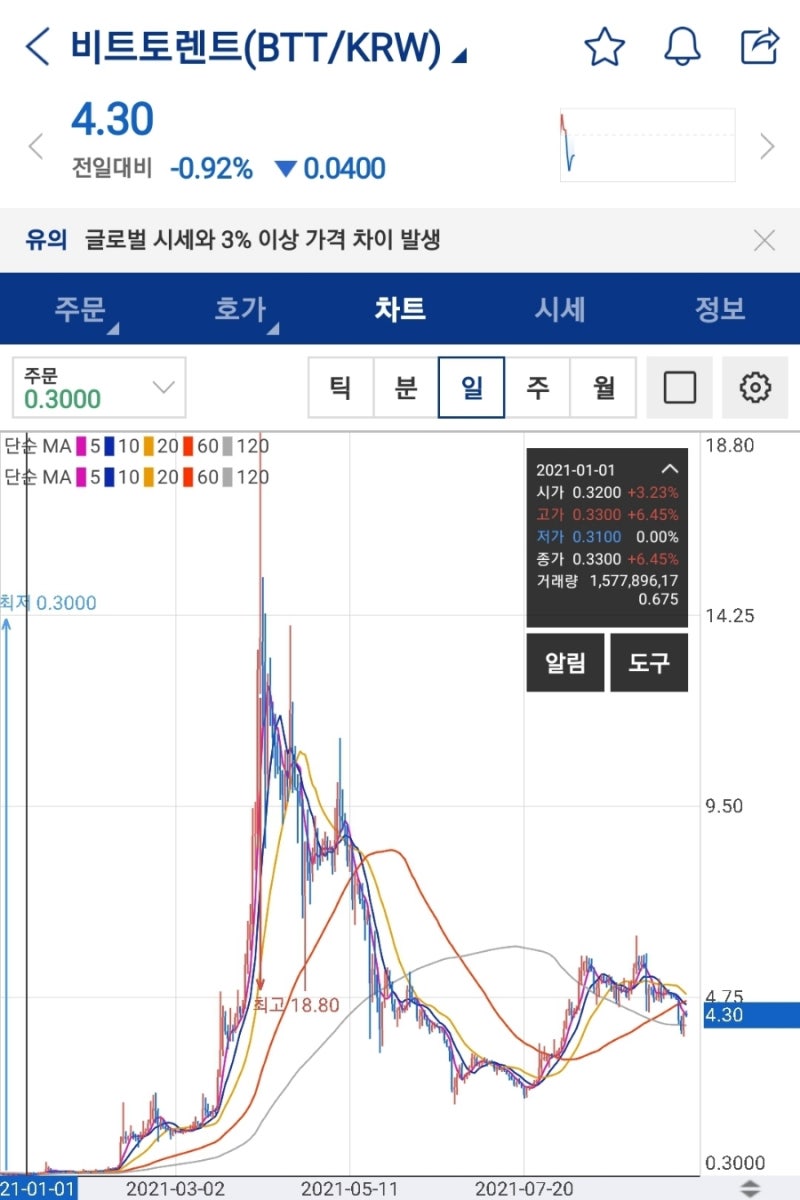Add BTT/KRW to favorites via star icon
Viewport: 800px width, 1200px height.
[604, 45]
